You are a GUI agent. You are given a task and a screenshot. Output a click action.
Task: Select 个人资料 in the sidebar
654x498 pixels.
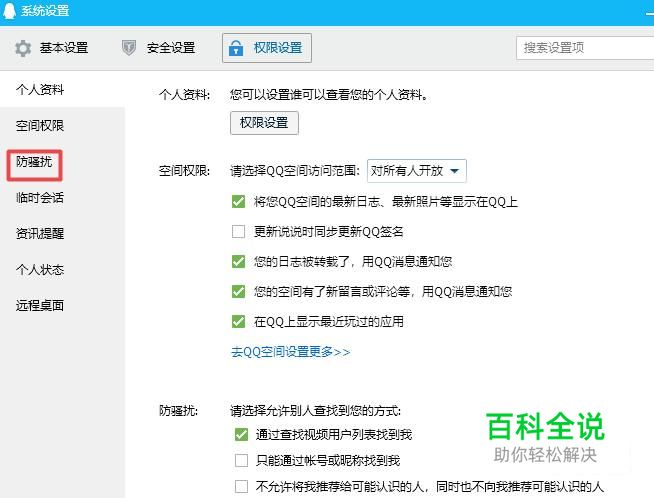point(40,89)
